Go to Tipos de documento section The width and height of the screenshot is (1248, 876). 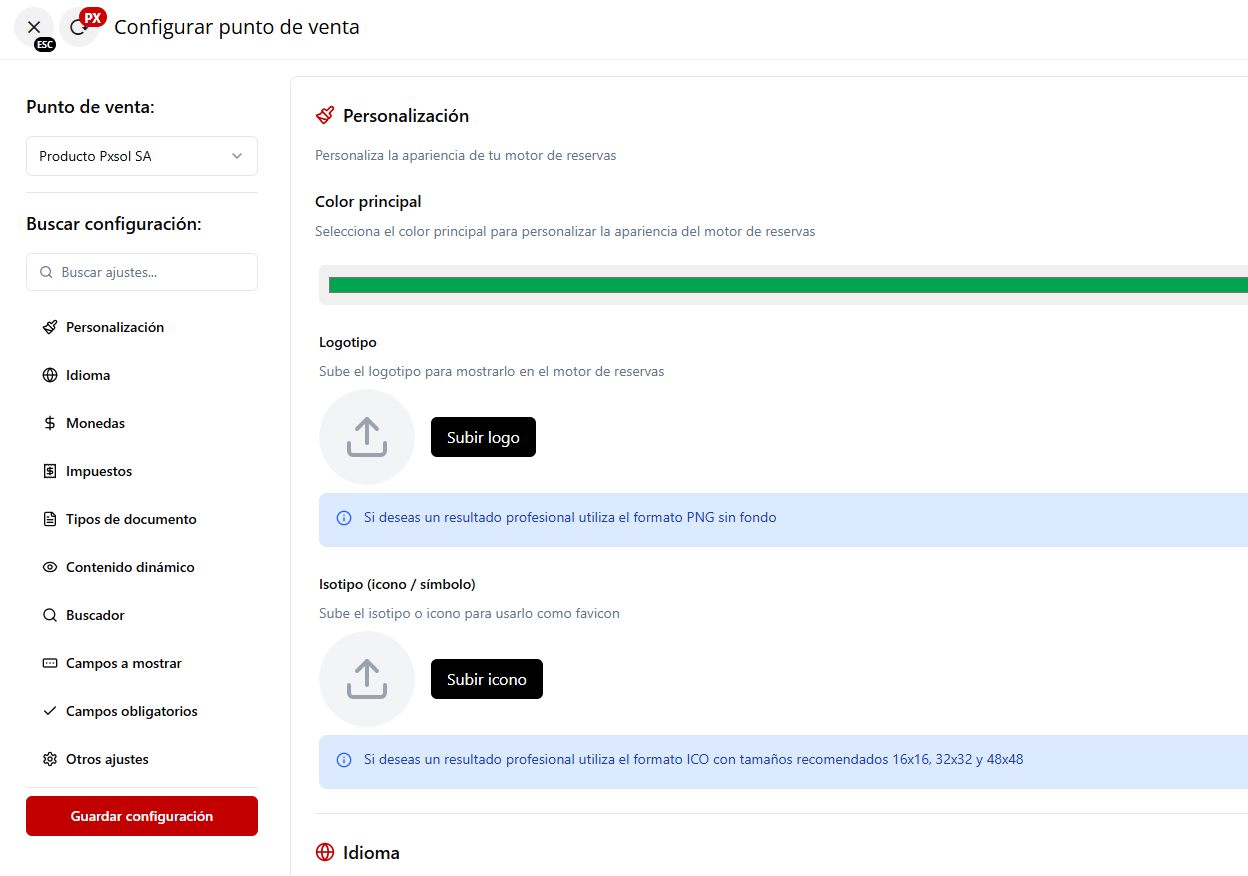coord(131,519)
